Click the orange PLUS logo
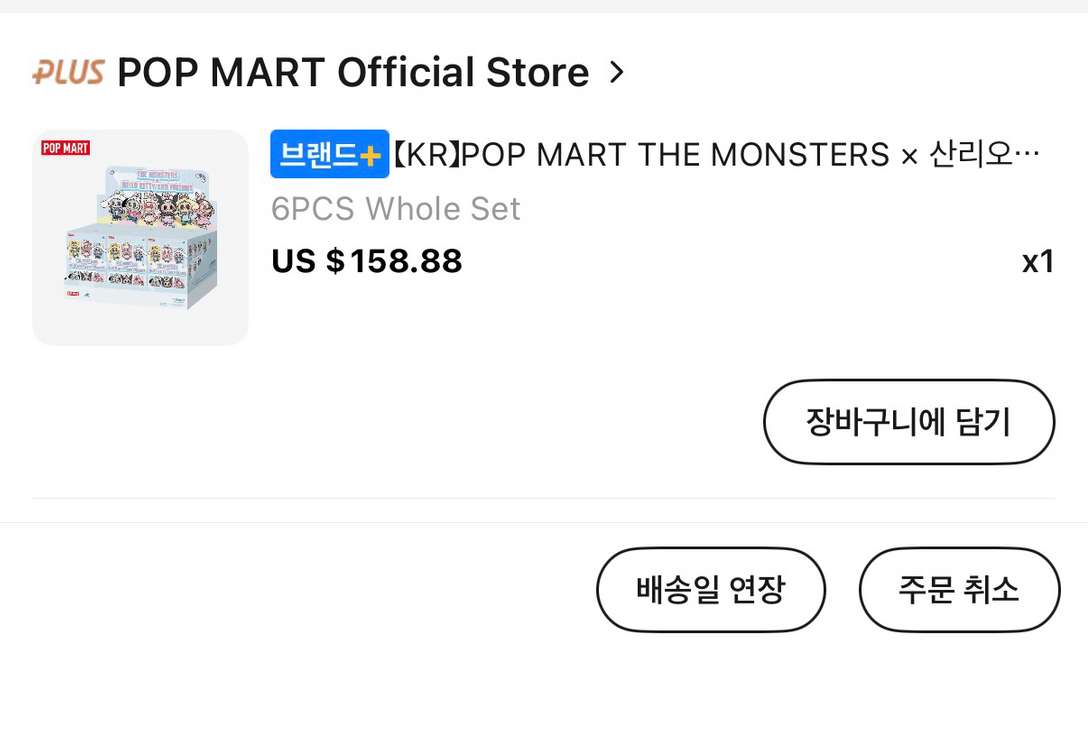 pyautogui.click(x=68, y=73)
